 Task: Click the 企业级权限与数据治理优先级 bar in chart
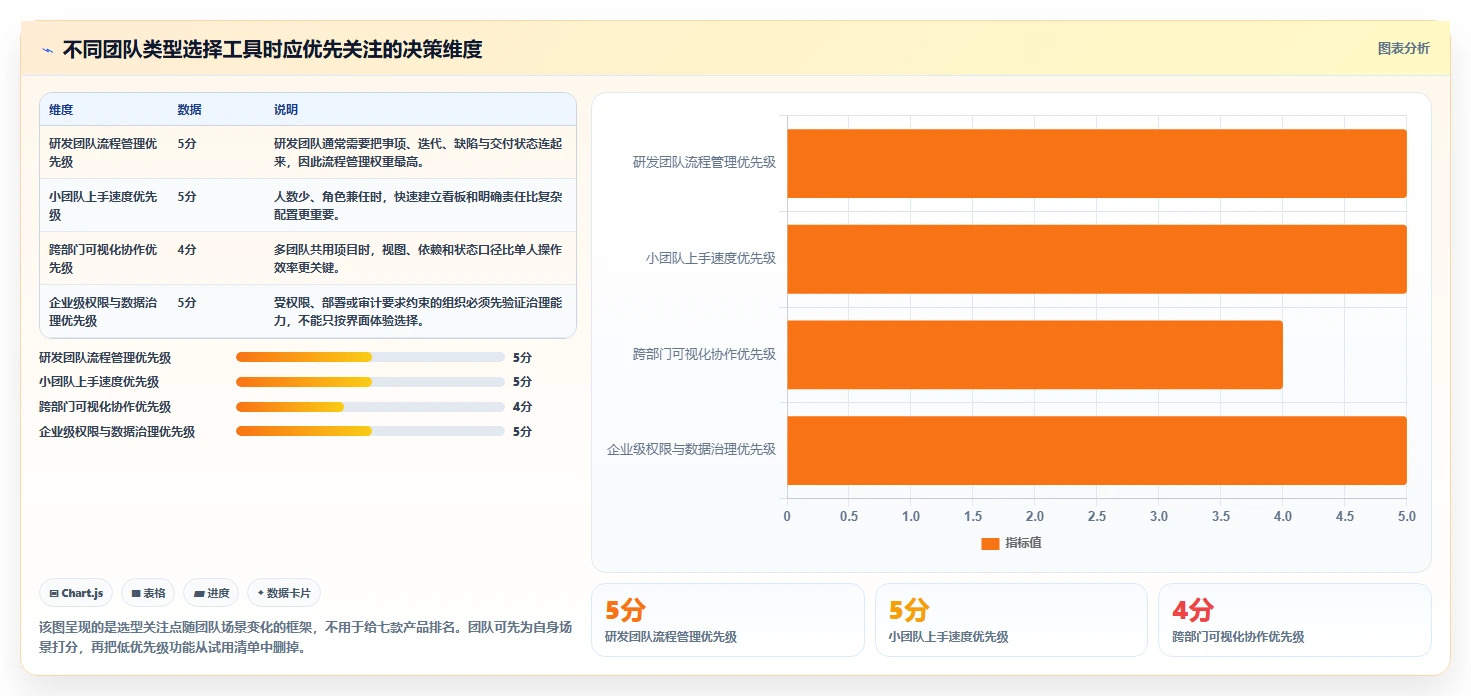tap(1097, 450)
